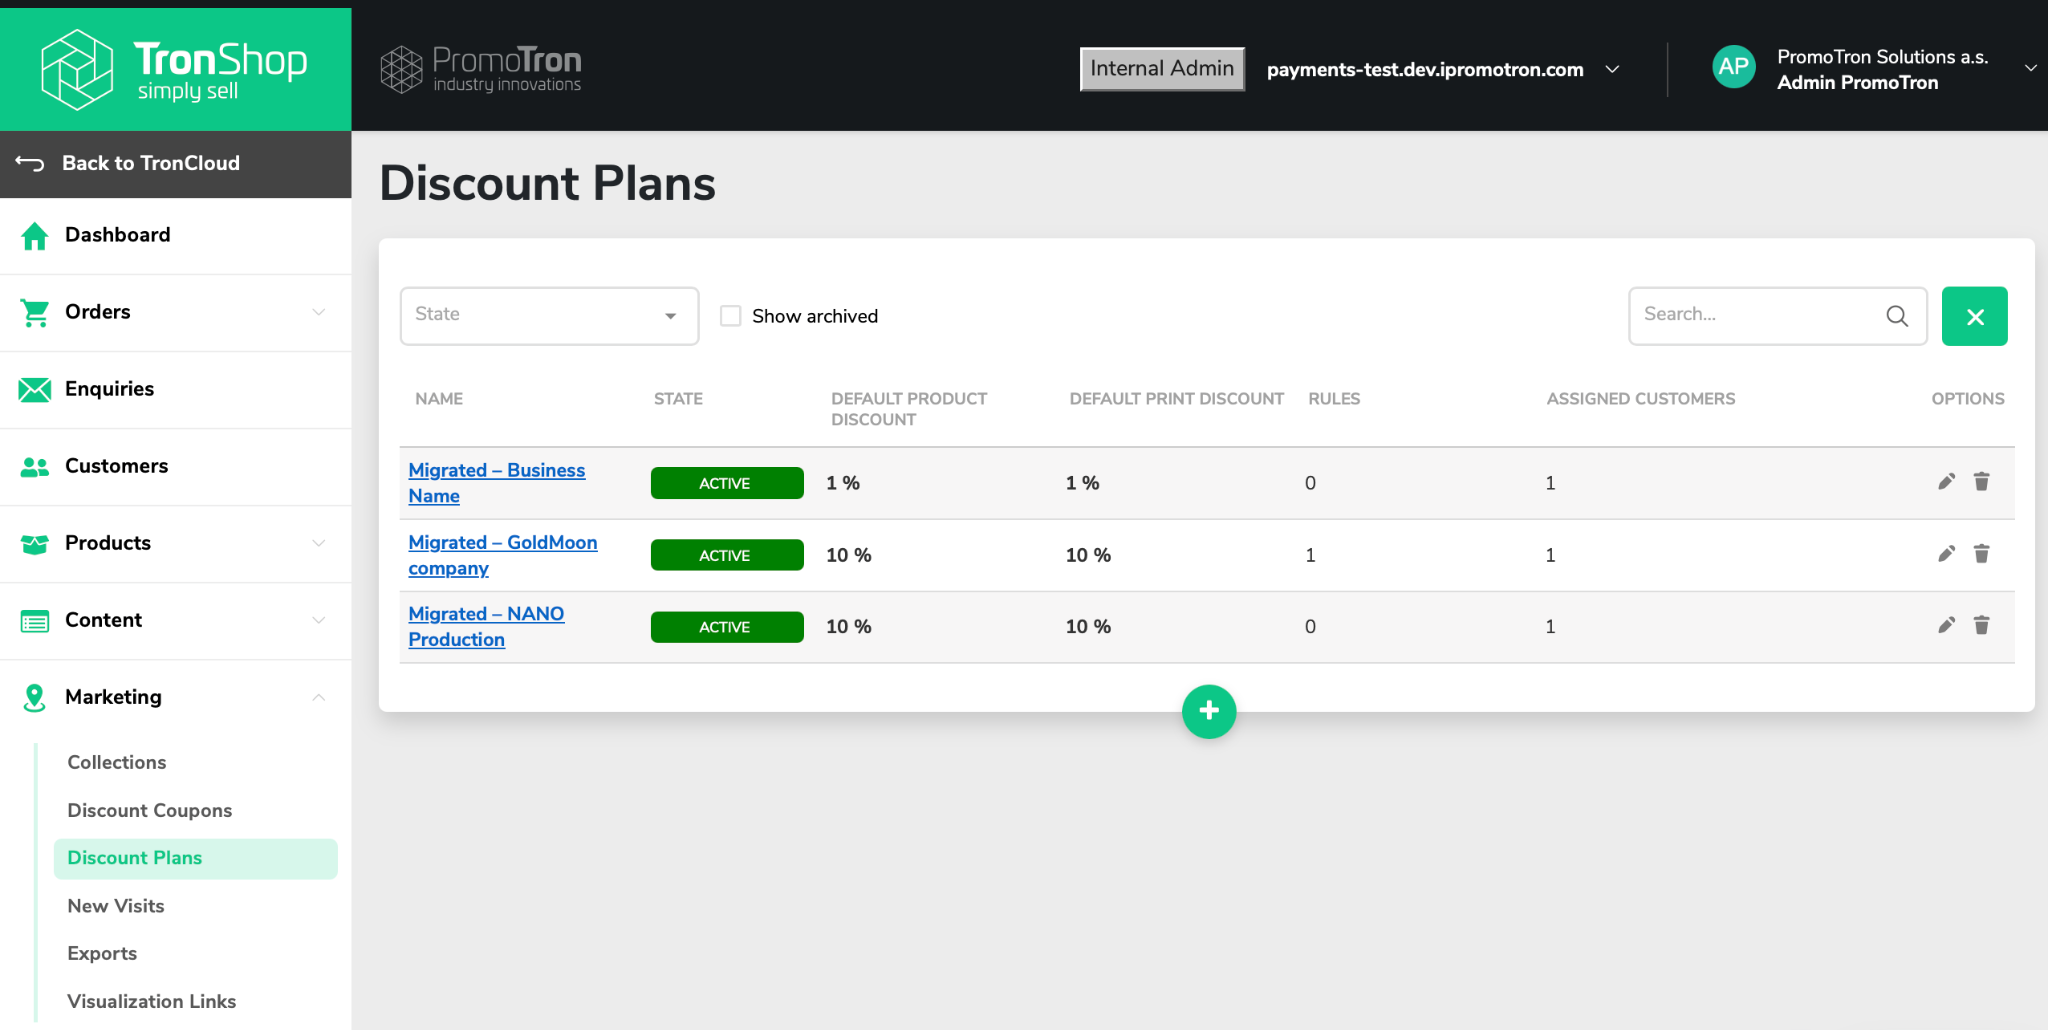2048x1030 pixels.
Task: Open the State filter dropdown
Action: tap(549, 316)
